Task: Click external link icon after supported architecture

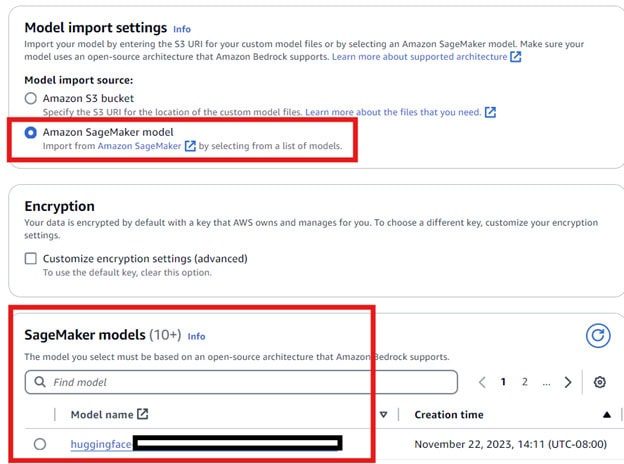Action: pos(516,58)
